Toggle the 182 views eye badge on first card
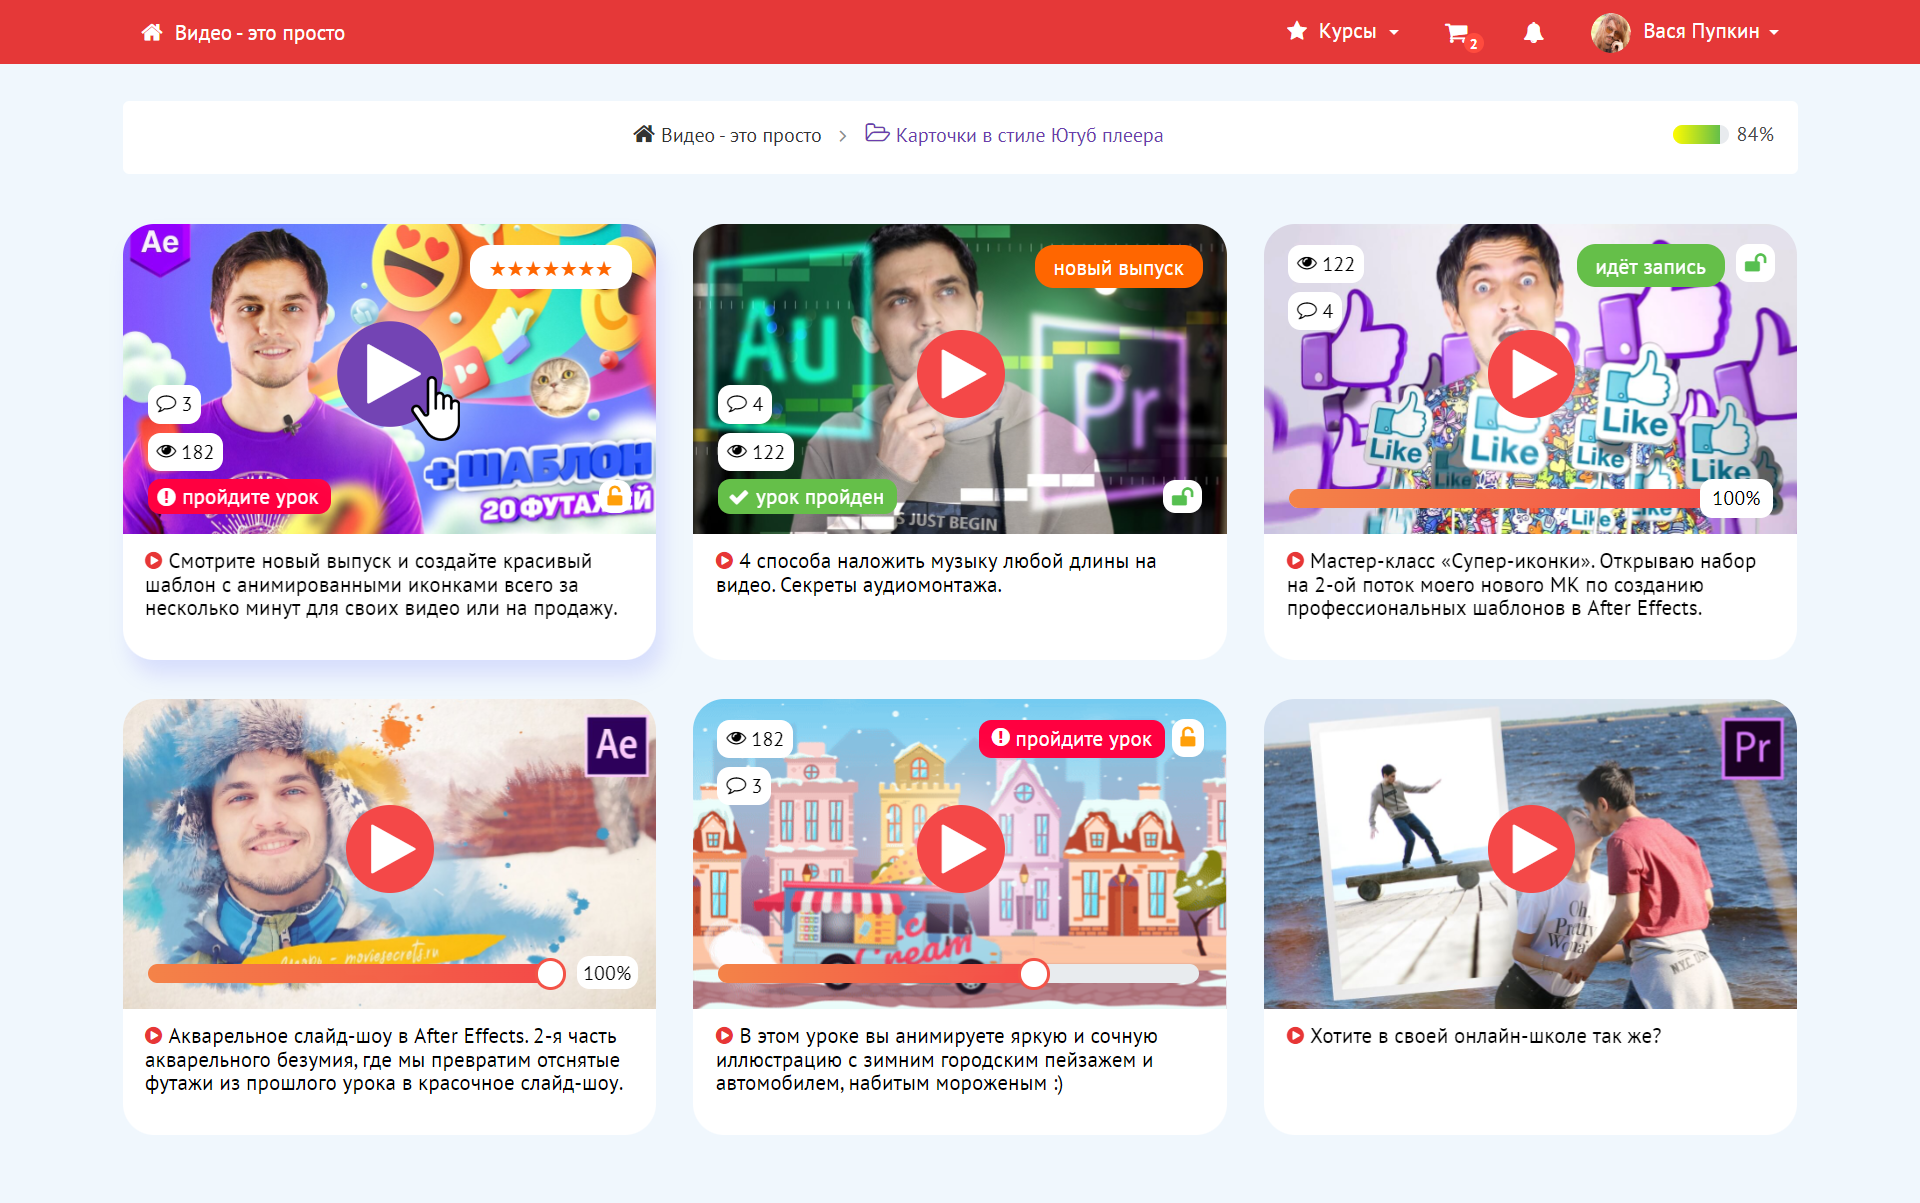Screen dimensions: 1920x1203 click(x=186, y=452)
